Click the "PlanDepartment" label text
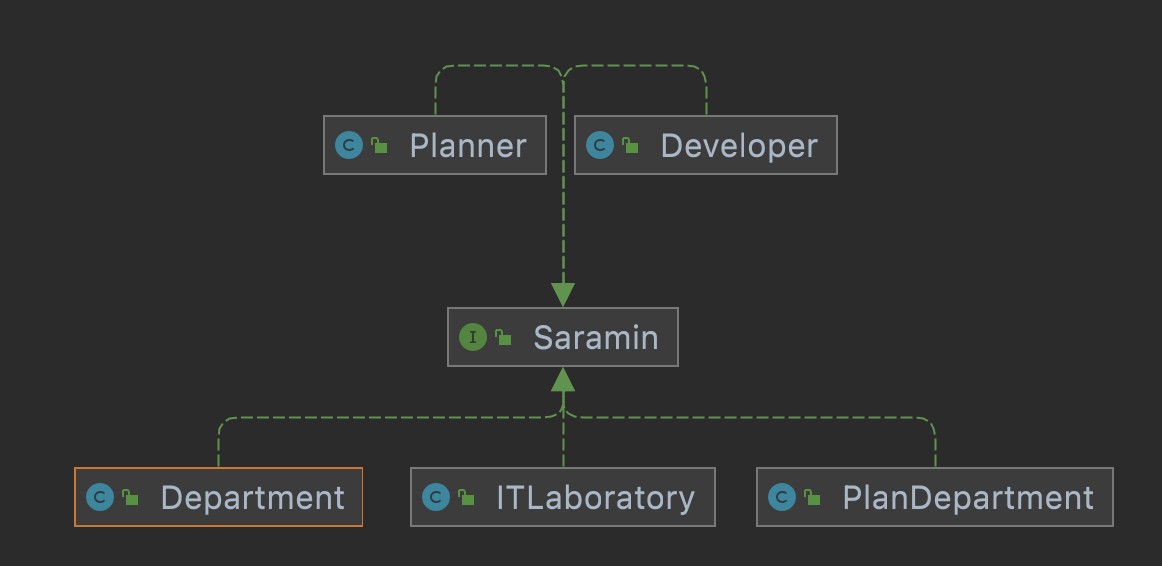 point(969,499)
